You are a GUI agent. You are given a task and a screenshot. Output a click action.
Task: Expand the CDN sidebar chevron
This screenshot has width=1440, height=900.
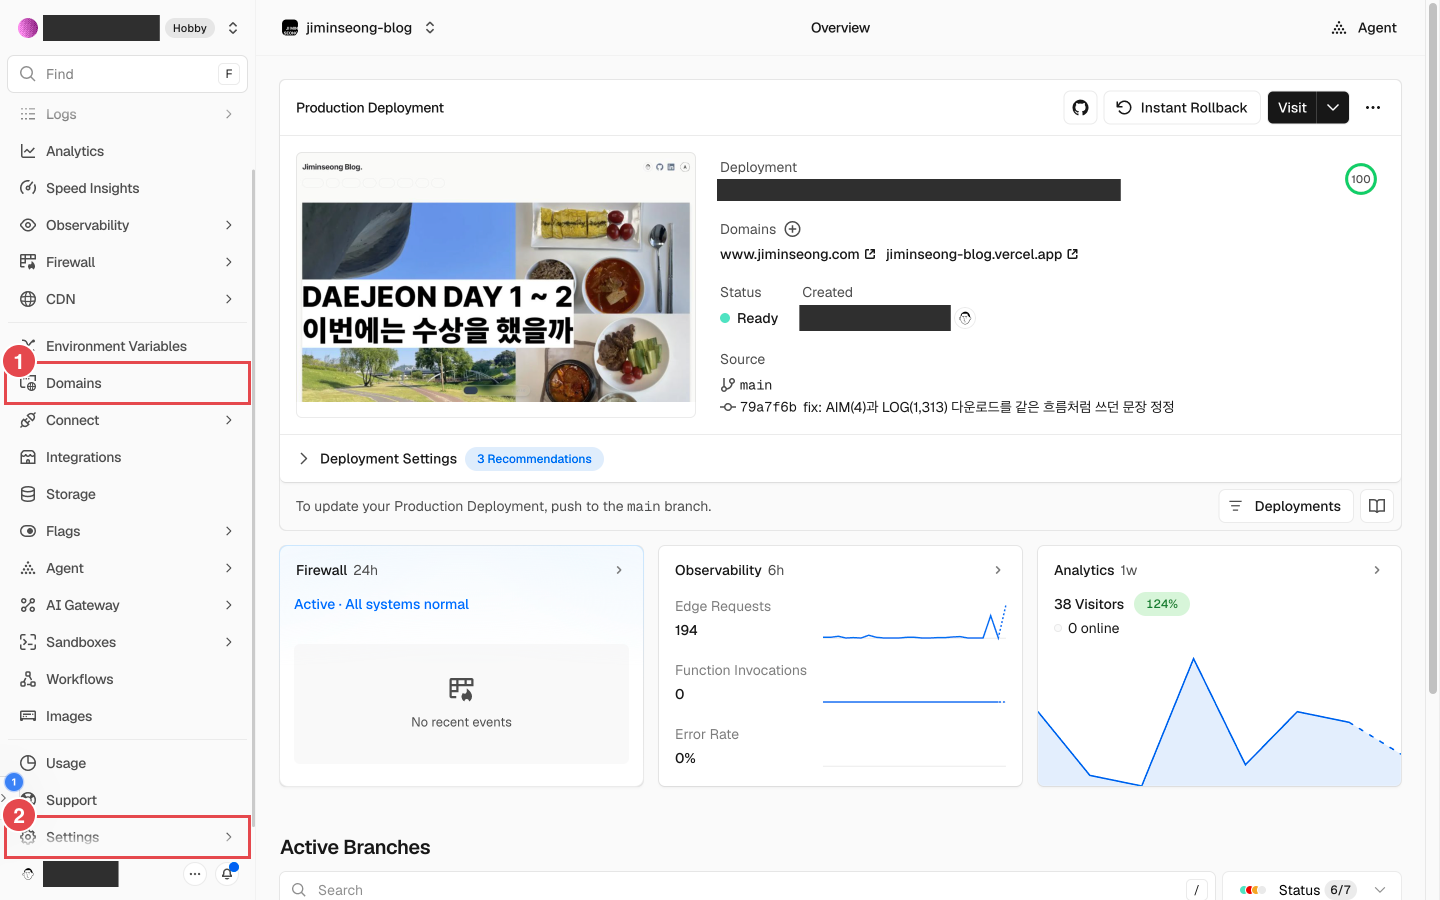(229, 299)
